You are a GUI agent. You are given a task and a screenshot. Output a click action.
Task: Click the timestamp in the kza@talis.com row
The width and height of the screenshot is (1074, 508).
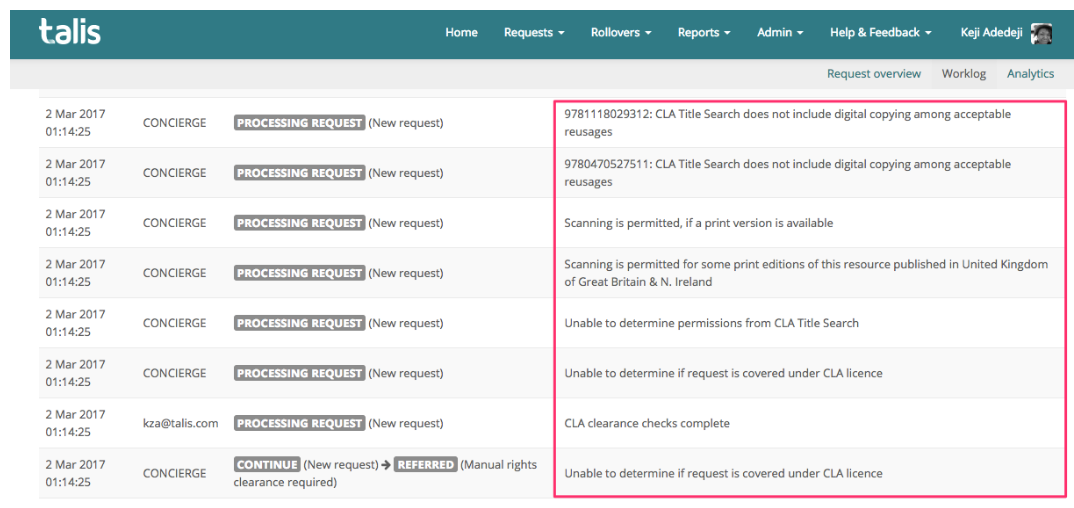tap(75, 423)
